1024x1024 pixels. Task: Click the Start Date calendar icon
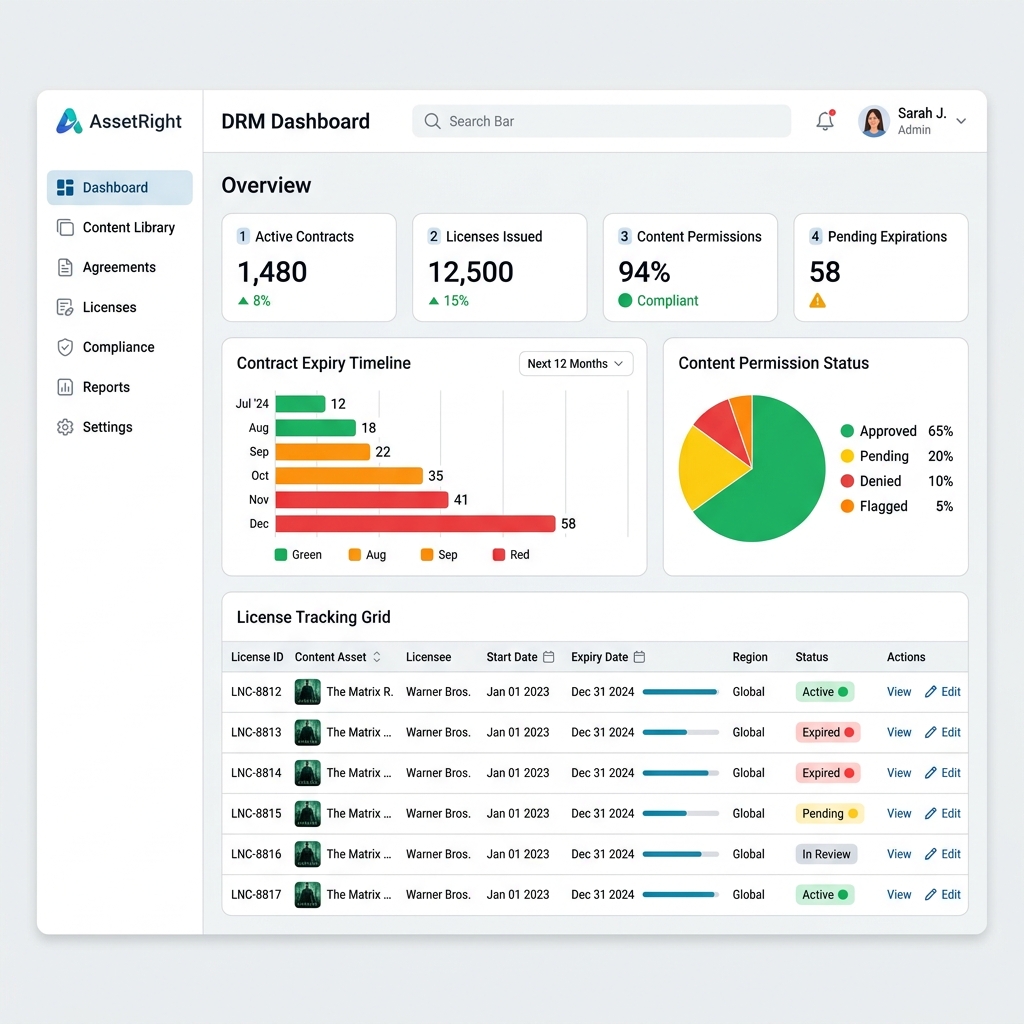[x=549, y=657]
